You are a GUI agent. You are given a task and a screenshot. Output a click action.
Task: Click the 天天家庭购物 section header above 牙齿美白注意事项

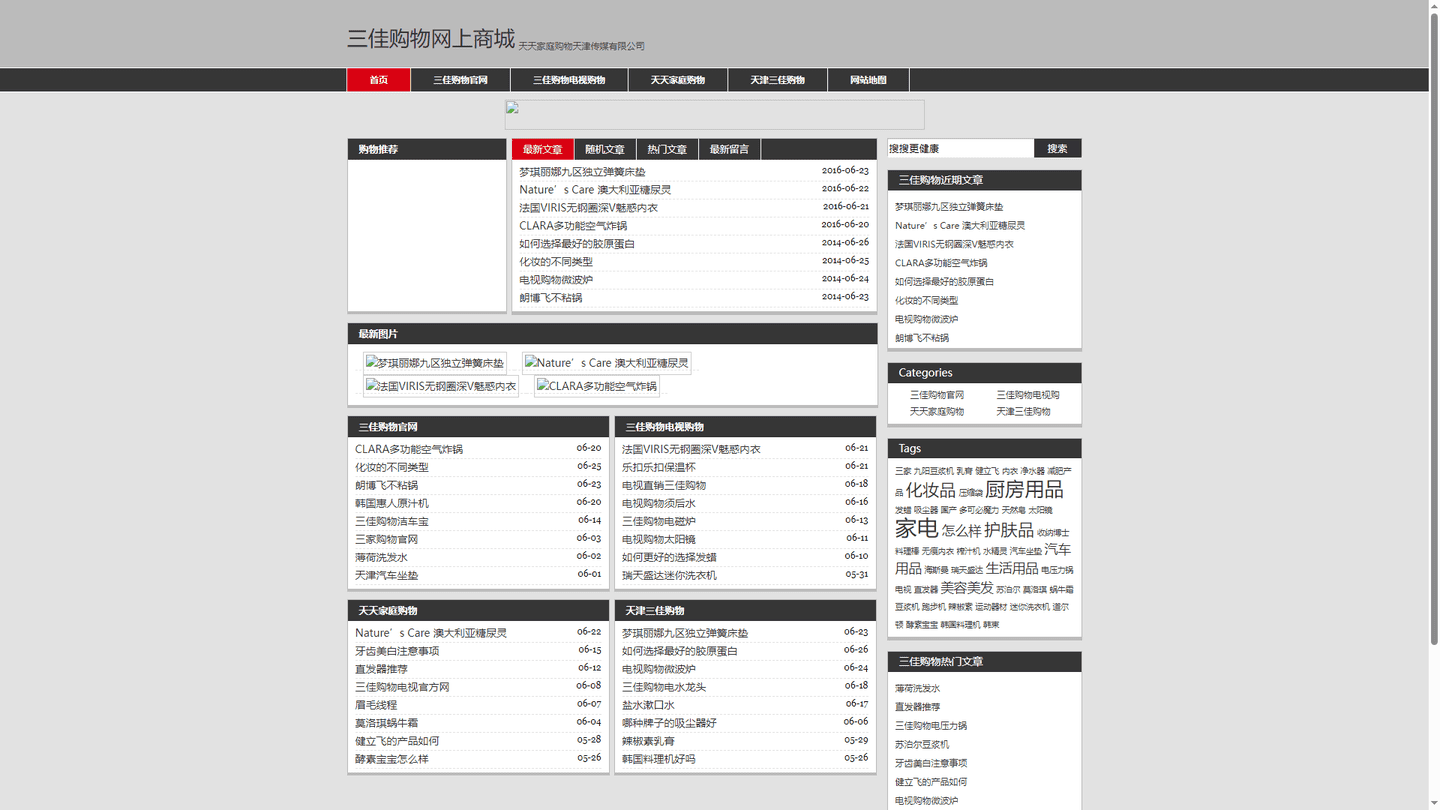pyautogui.click(x=388, y=611)
